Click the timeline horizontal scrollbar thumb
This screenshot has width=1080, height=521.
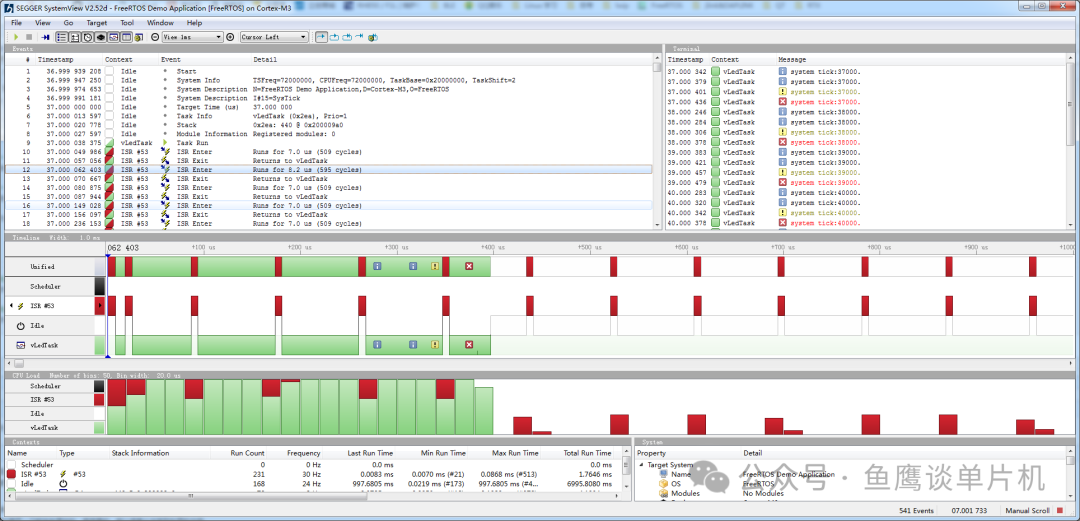coord(19,363)
